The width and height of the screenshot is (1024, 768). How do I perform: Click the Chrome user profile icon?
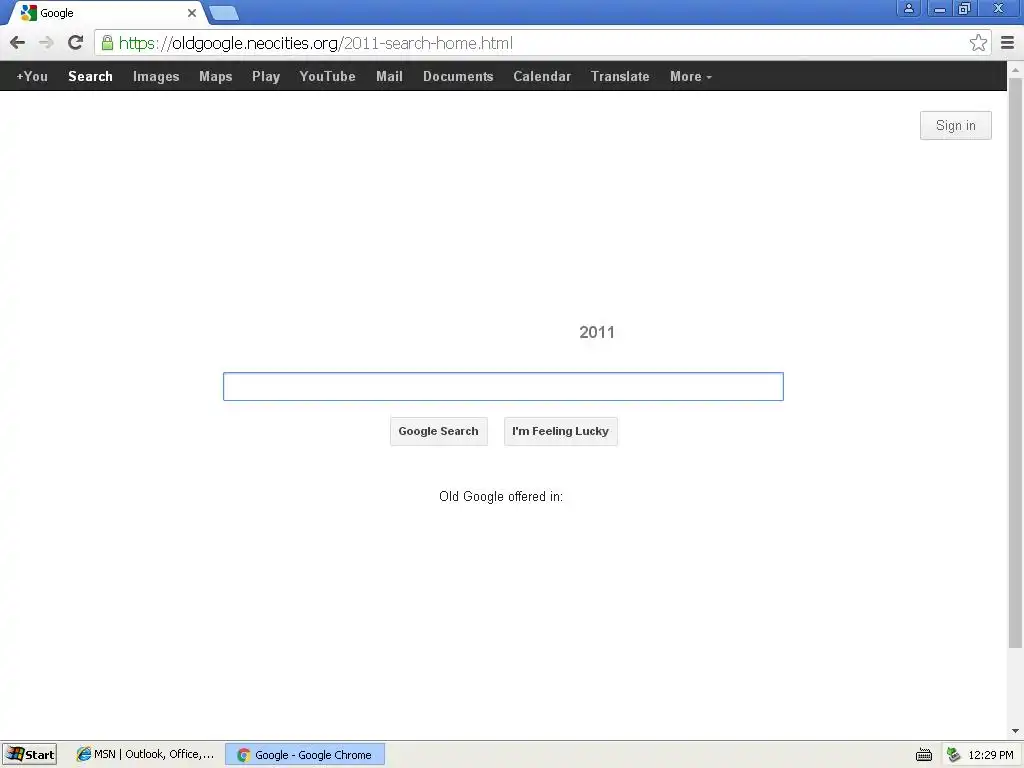tap(908, 8)
